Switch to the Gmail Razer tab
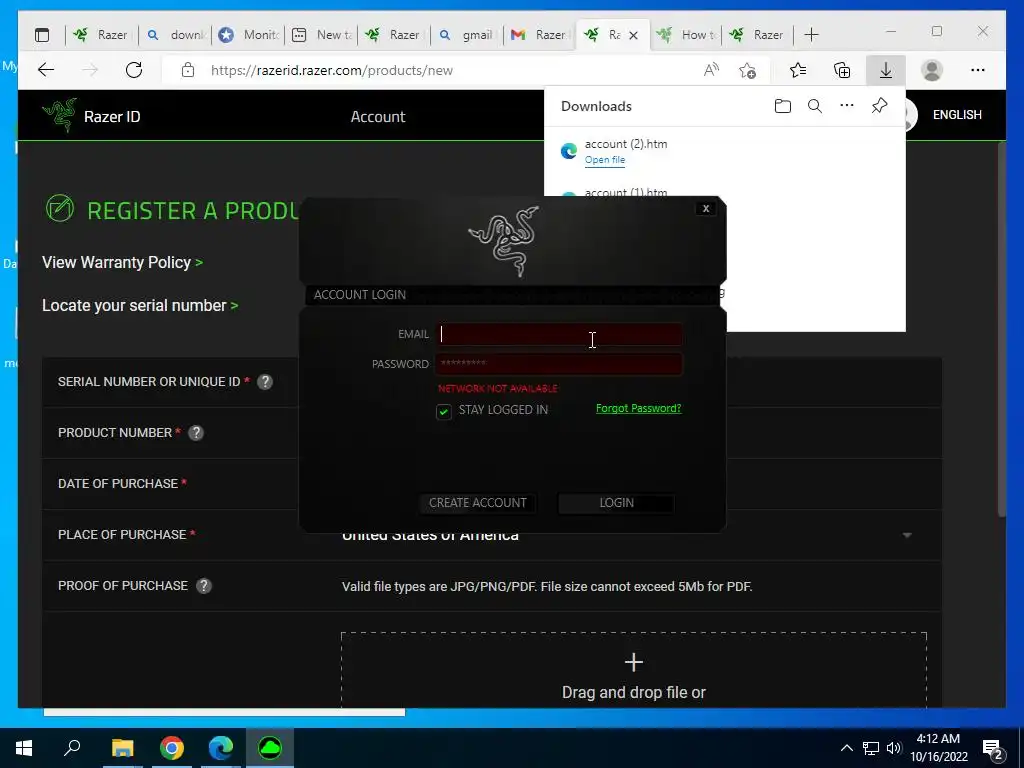1024x768 pixels. 538,35
